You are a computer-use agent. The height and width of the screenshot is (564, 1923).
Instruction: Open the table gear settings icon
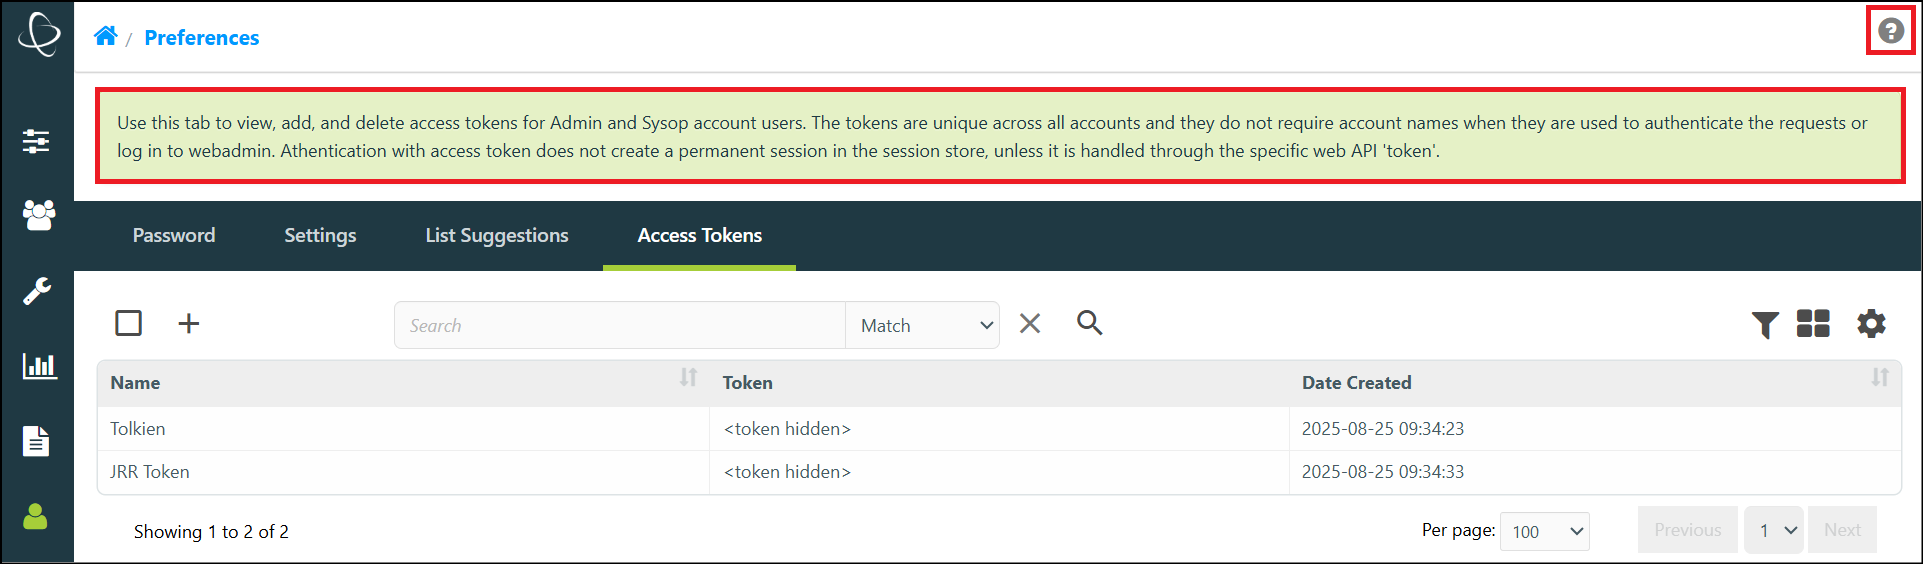(x=1871, y=323)
